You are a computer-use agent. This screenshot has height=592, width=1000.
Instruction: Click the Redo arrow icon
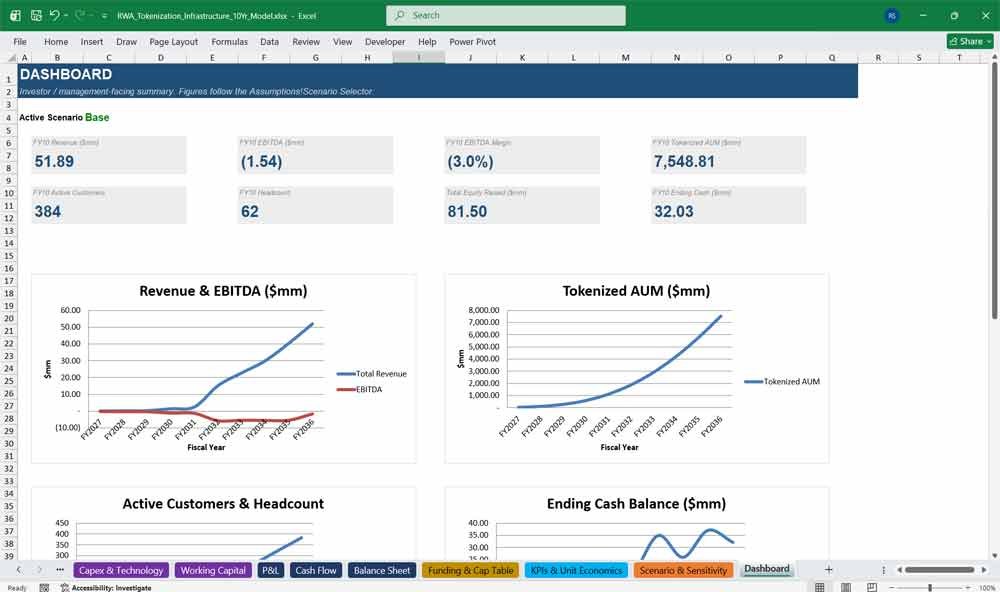pos(80,15)
